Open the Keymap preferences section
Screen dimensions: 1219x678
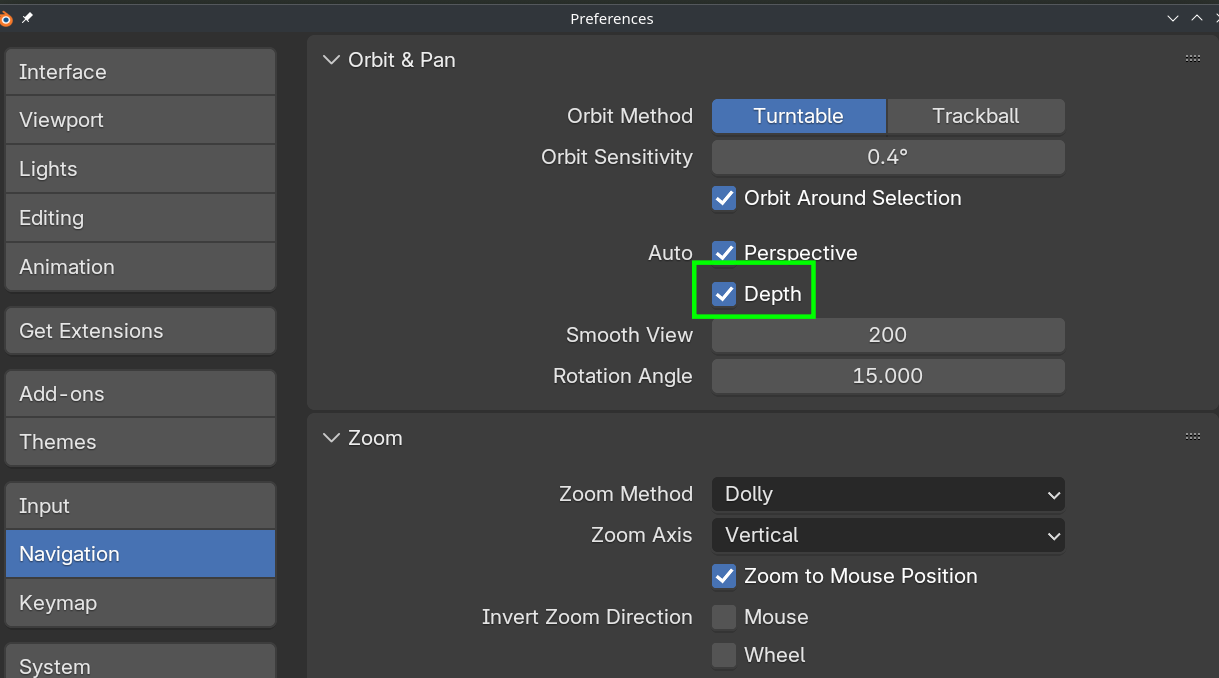[140, 603]
